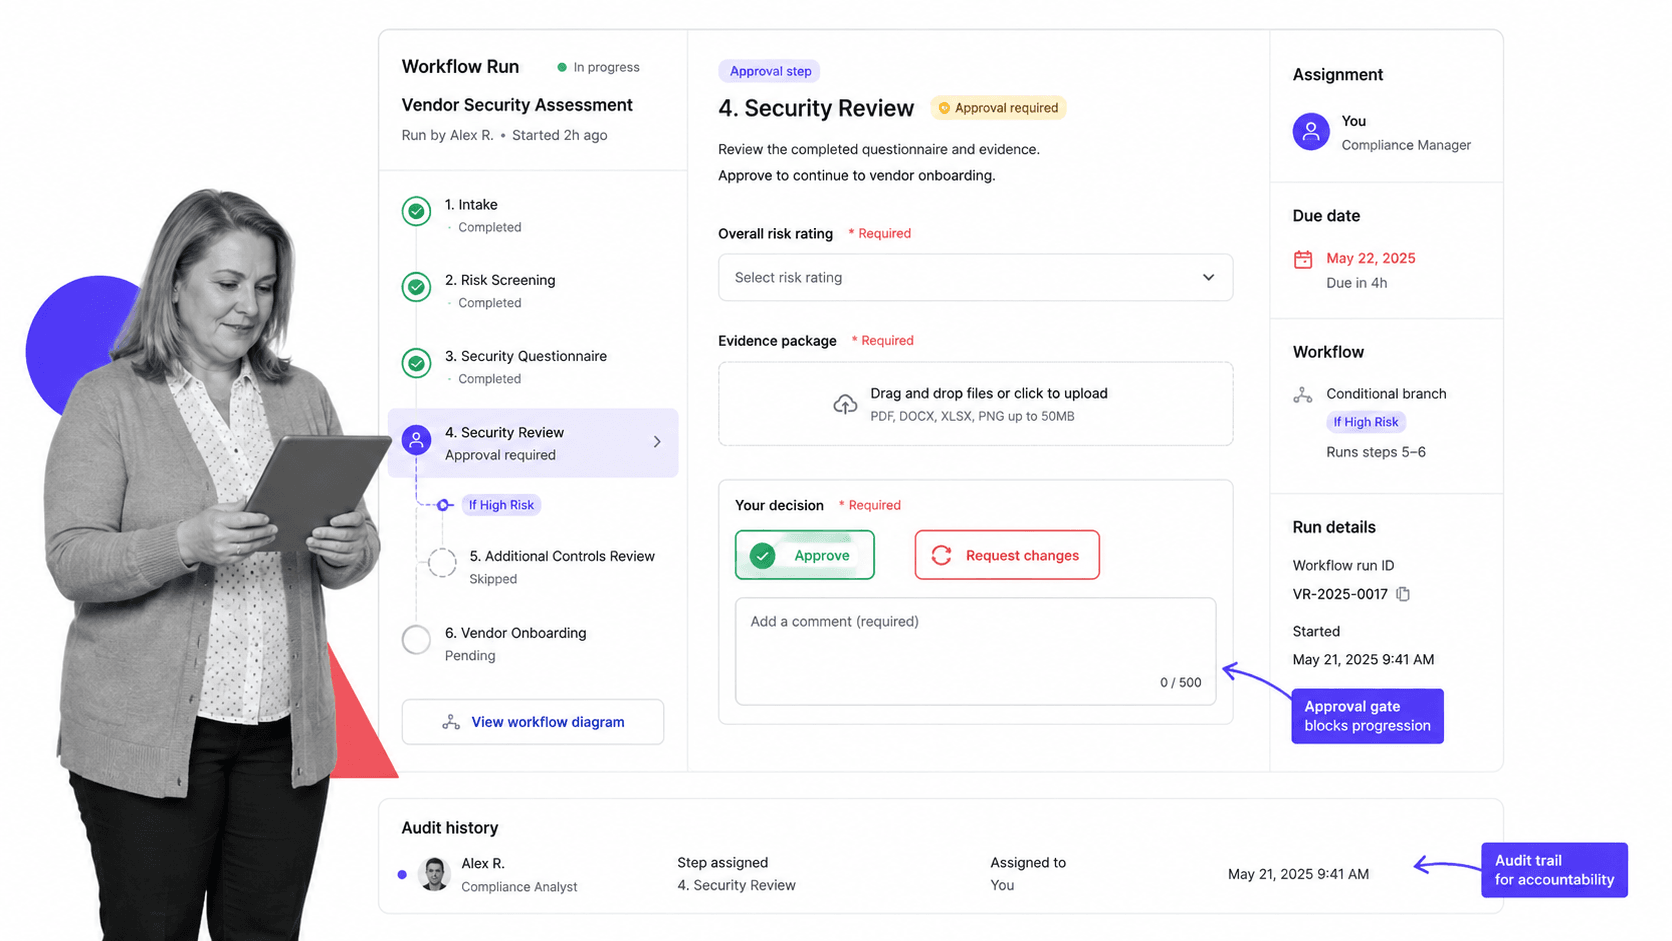Click the VR-2025-0017 run ID text
1672x941 pixels.
point(1340,594)
